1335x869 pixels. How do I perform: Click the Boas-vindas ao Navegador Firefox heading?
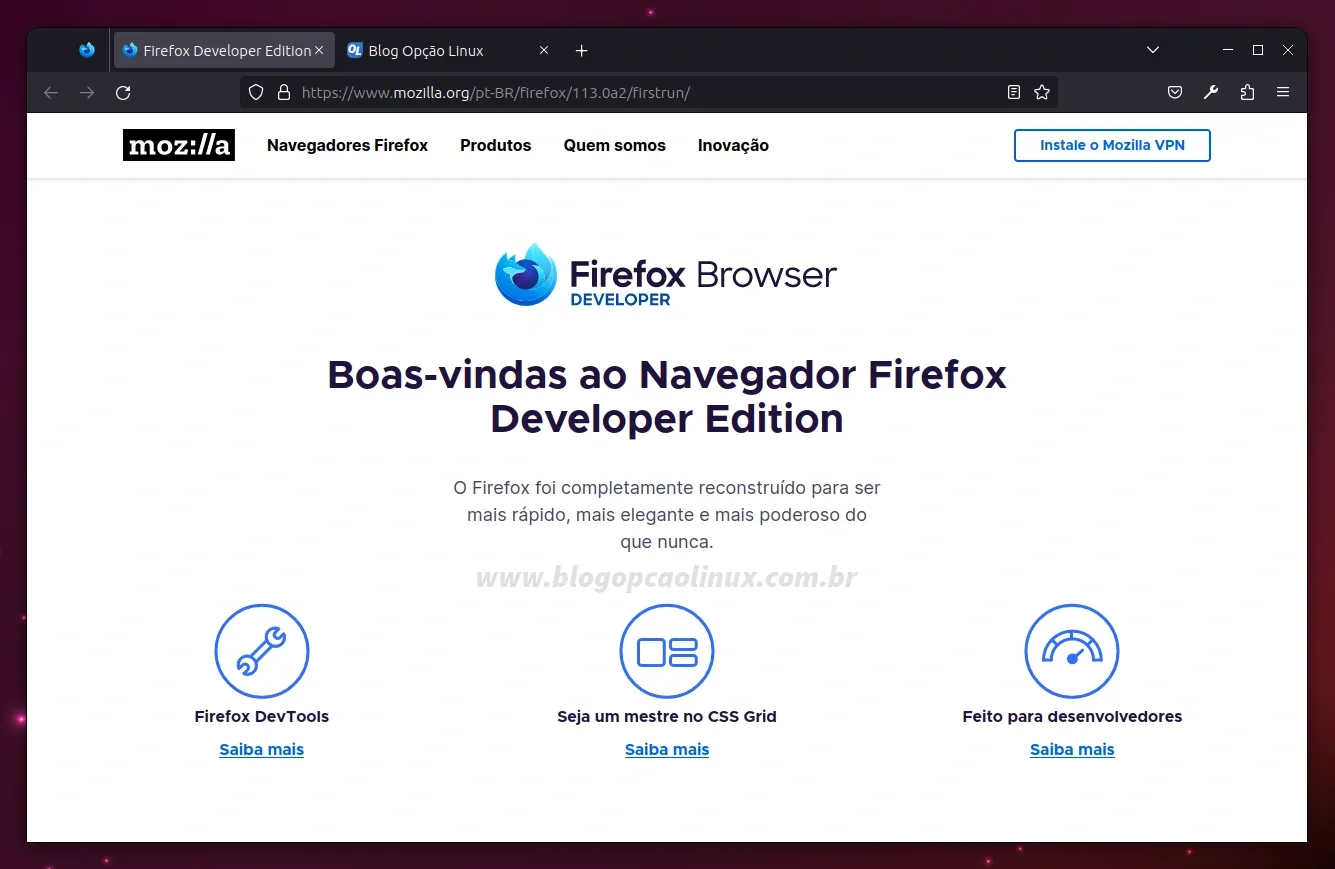pyautogui.click(x=667, y=396)
